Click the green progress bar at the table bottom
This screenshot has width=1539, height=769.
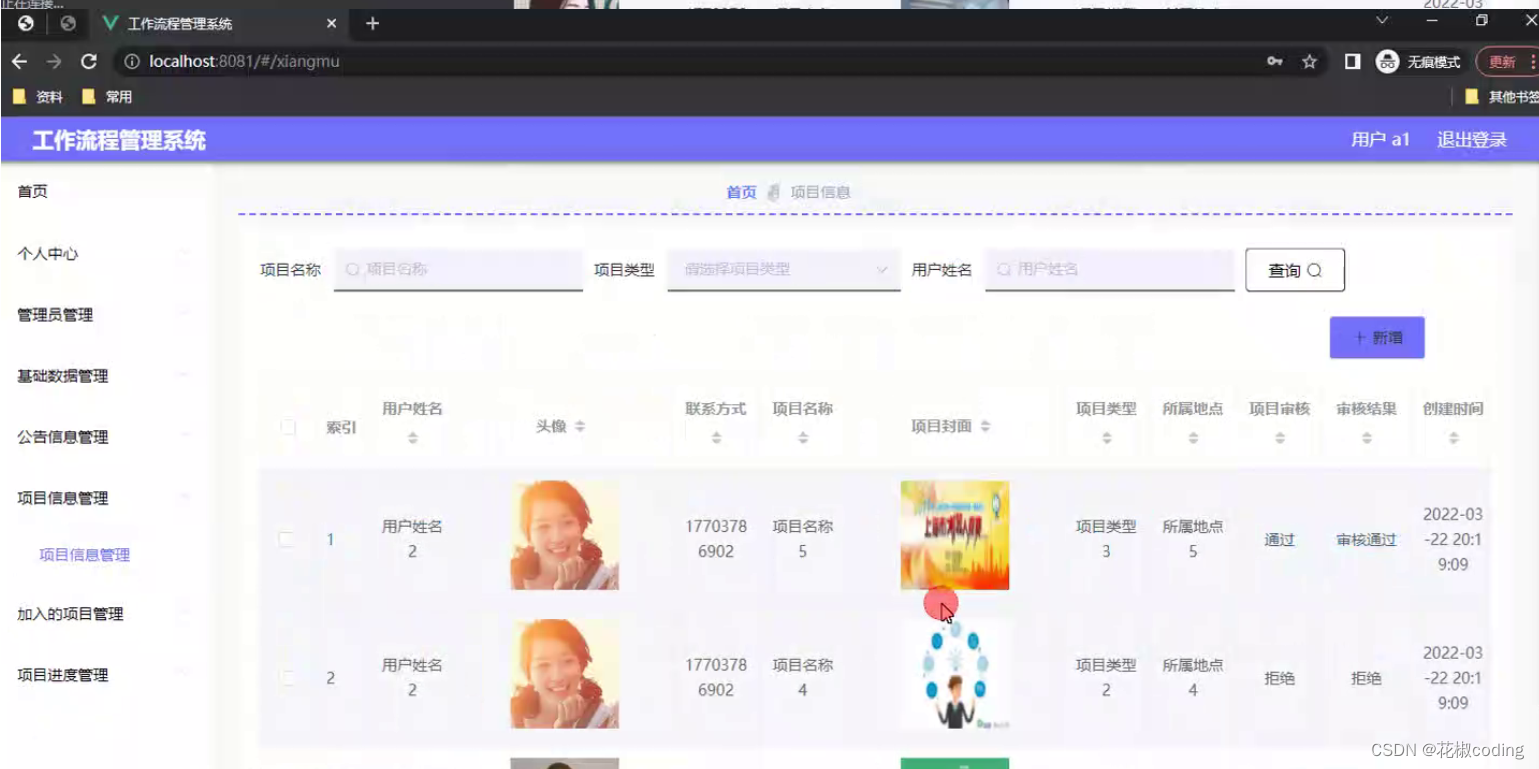pos(955,763)
